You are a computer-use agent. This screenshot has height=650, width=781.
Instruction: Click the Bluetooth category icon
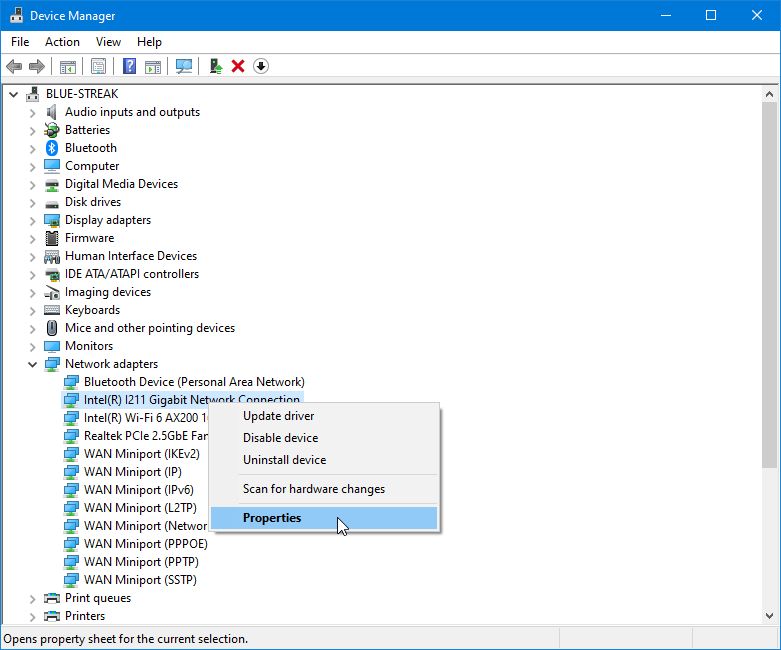point(52,148)
